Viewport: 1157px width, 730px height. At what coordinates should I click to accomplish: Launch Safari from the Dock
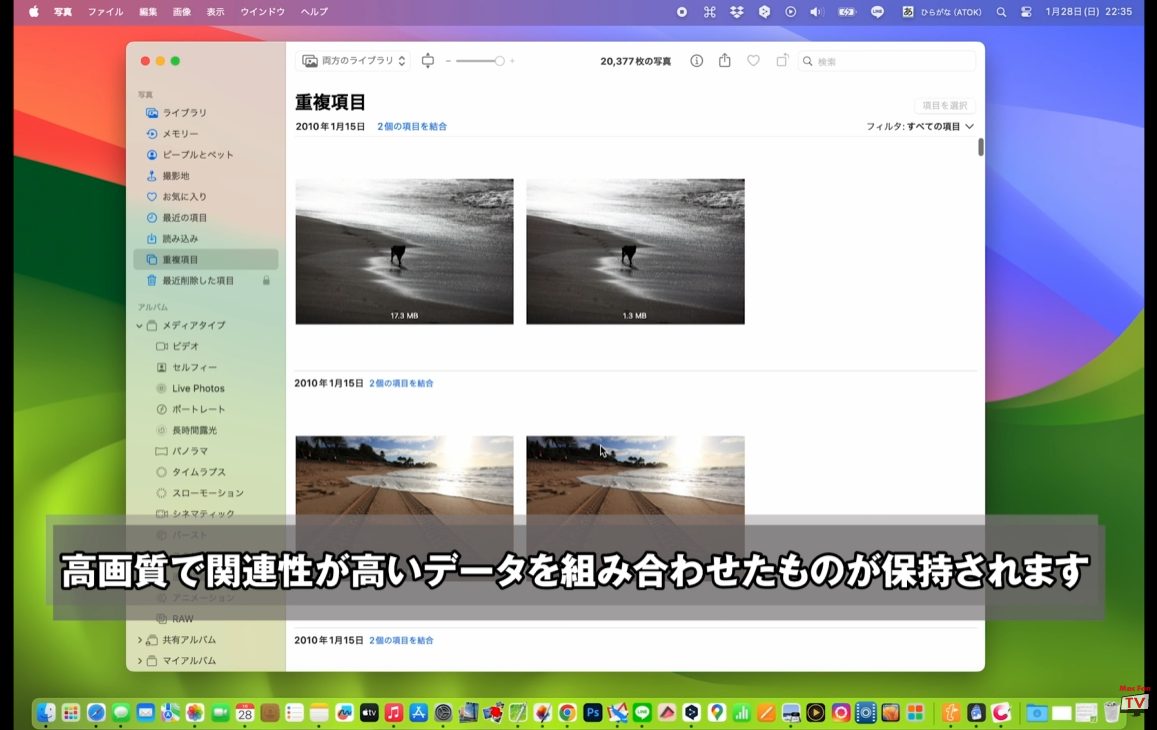96,712
